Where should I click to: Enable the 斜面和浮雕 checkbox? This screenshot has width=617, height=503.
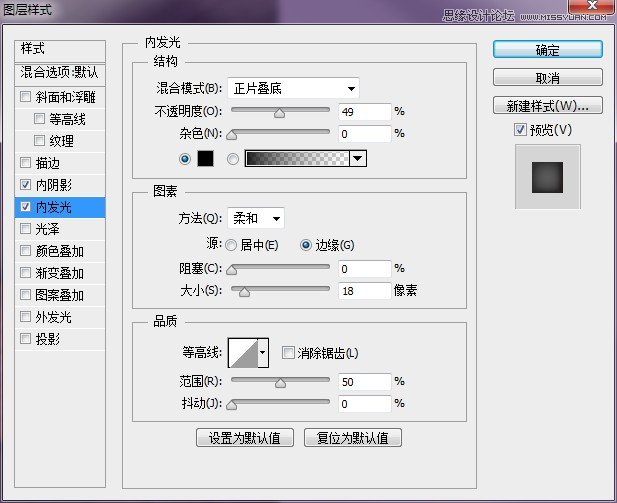click(x=26, y=97)
